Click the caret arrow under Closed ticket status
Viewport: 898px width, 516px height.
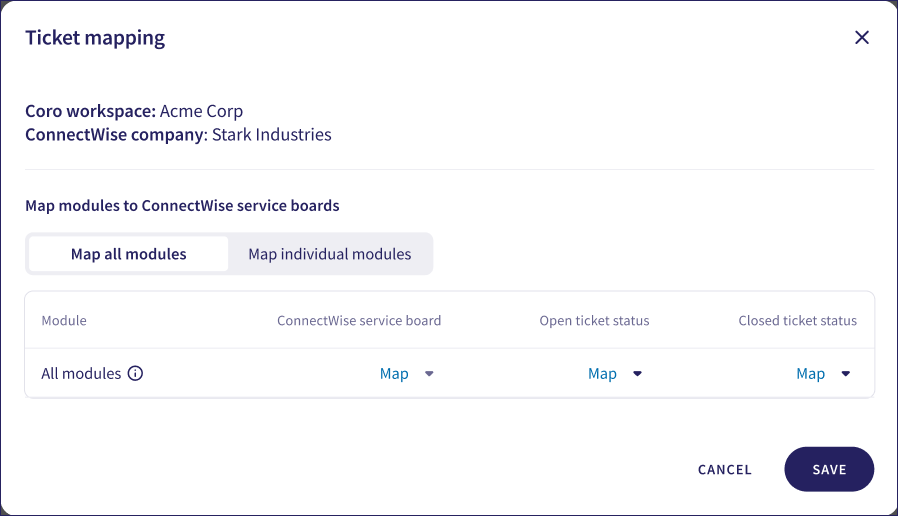click(x=845, y=374)
